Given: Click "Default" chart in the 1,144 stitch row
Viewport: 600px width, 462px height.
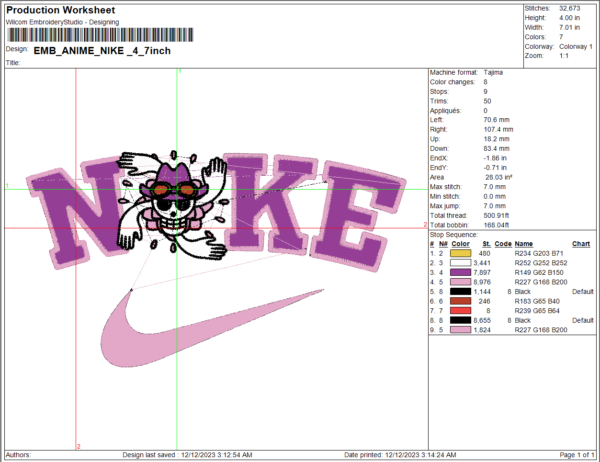Looking at the screenshot, I should (582, 292).
